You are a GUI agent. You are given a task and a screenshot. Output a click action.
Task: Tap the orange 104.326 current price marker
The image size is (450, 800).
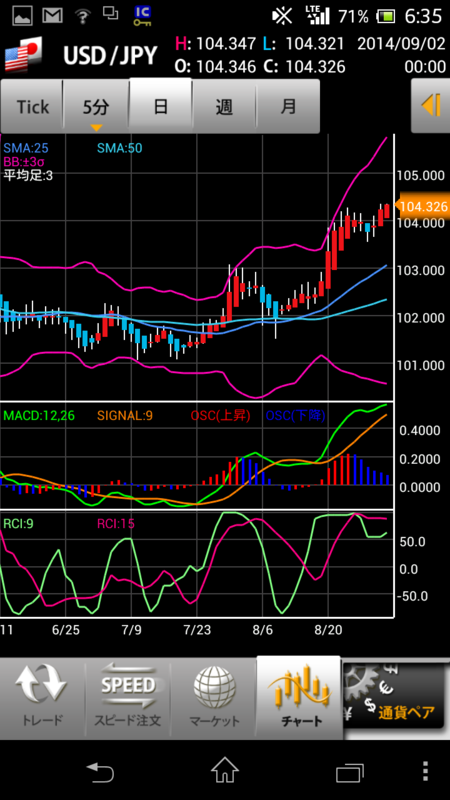pos(422,207)
